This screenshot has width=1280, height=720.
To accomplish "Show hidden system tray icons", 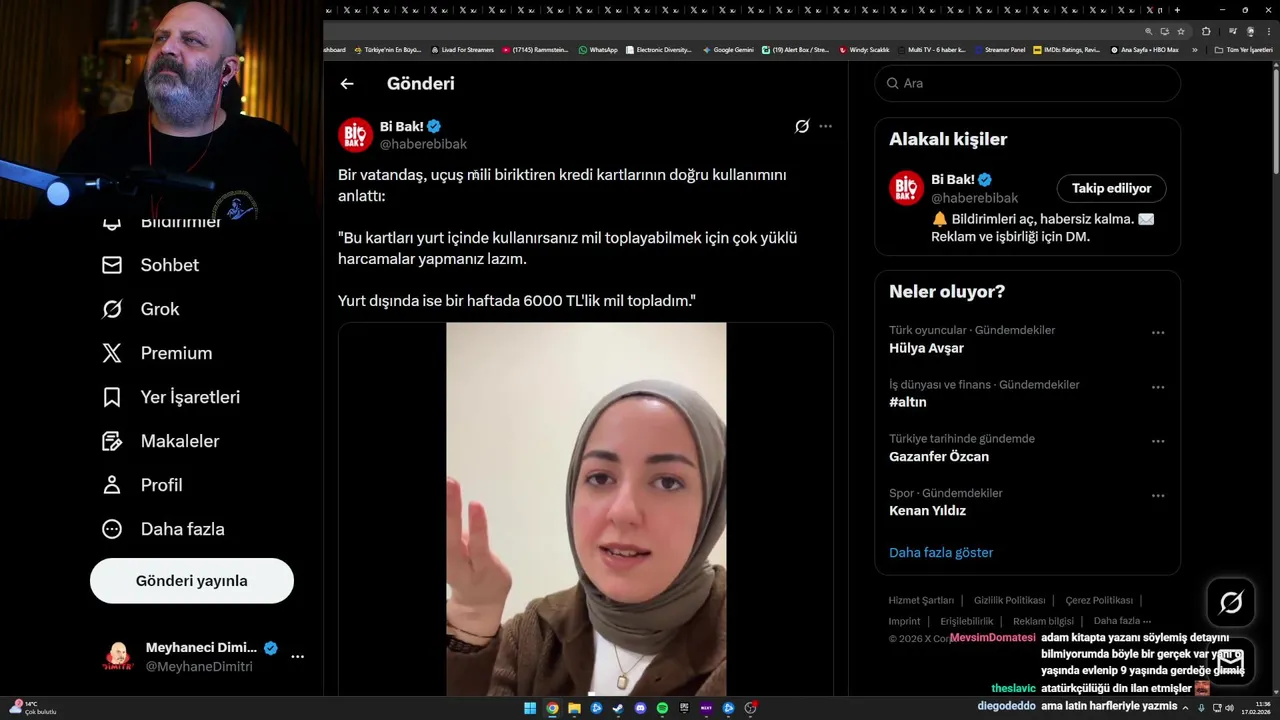I will pos(1187,707).
